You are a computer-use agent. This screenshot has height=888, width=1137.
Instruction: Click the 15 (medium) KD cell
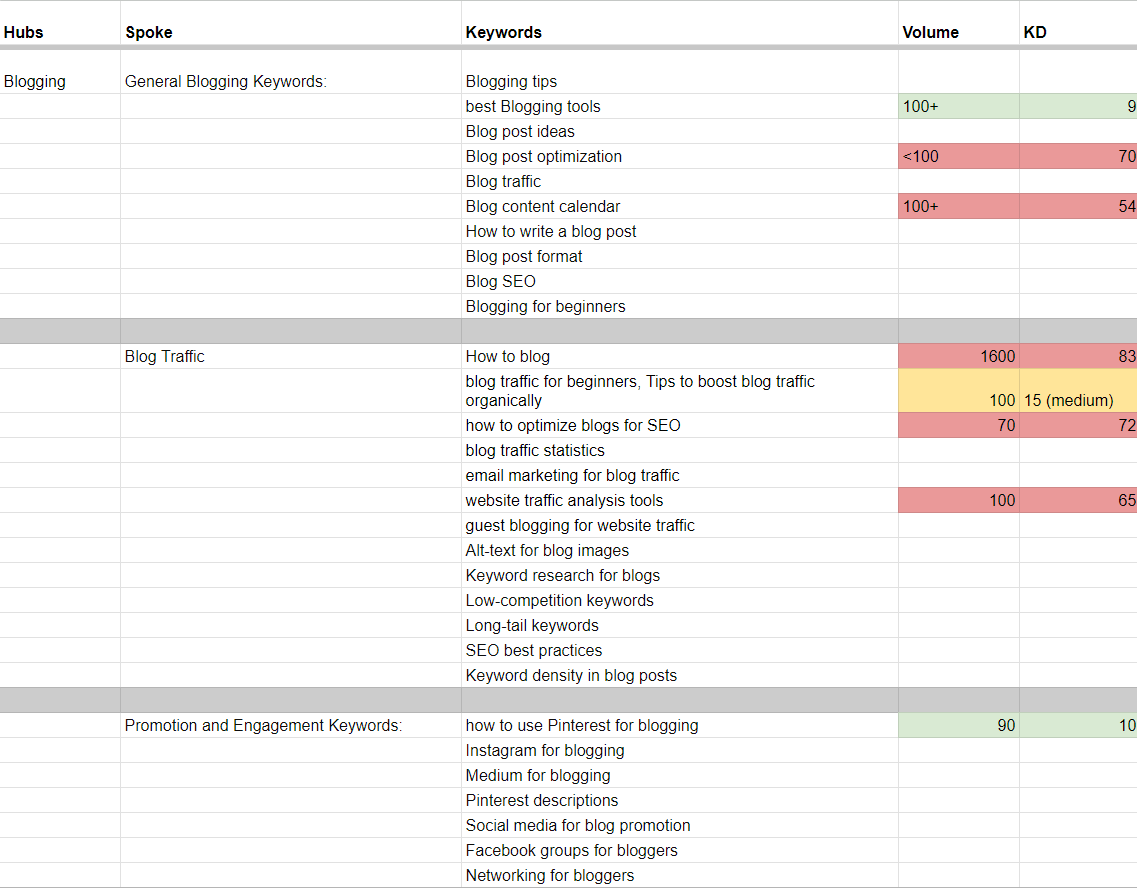tap(1078, 391)
